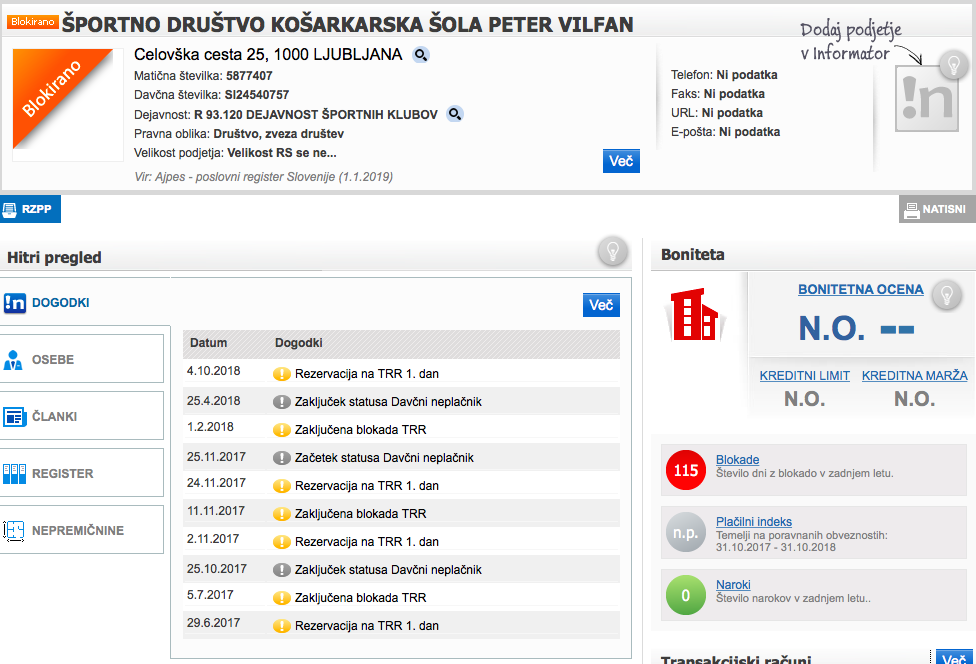Click the magnifier icon next to the address
This screenshot has height=664, width=976.
coord(421,55)
